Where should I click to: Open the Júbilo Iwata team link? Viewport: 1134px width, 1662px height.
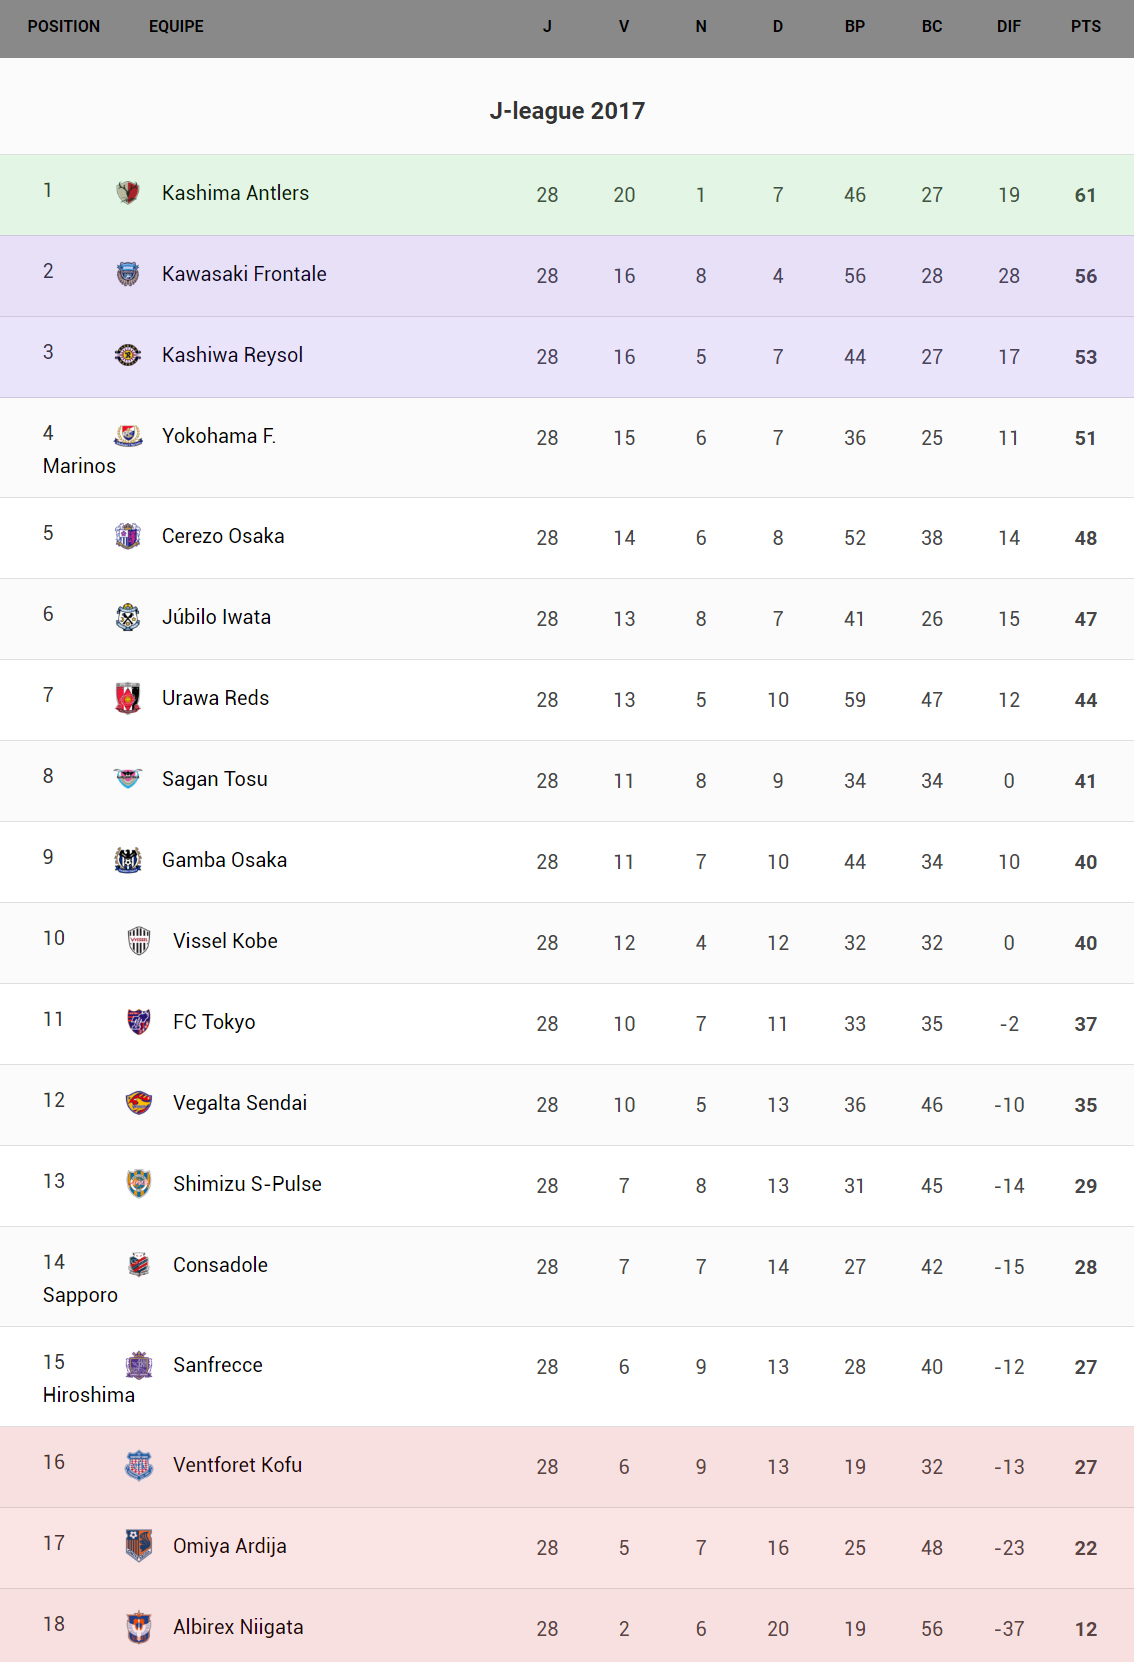[216, 617]
